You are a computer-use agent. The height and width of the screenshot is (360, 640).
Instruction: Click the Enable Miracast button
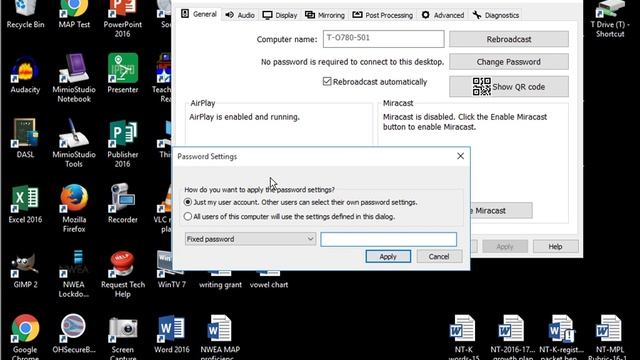pos(501,211)
